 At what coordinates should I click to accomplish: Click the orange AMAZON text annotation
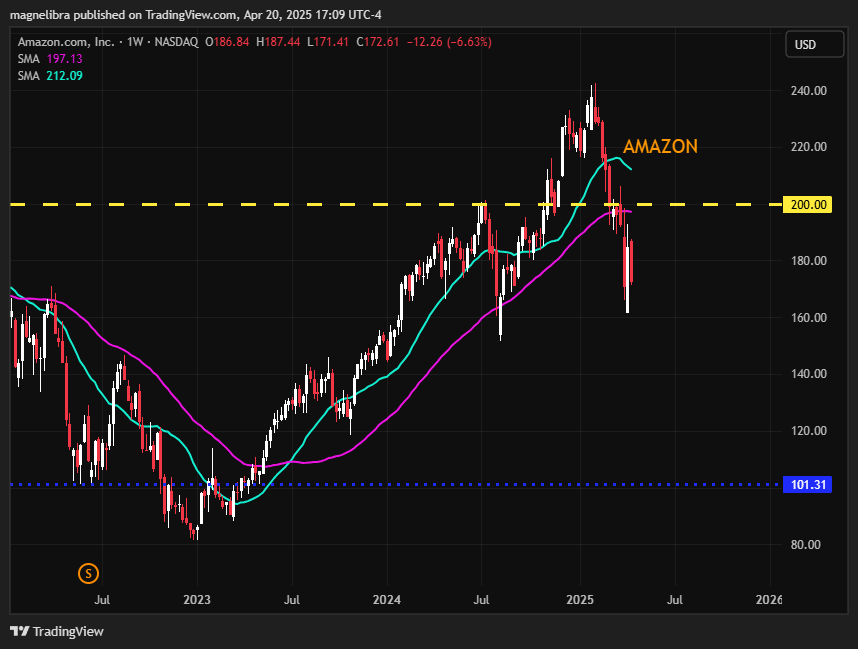660,147
